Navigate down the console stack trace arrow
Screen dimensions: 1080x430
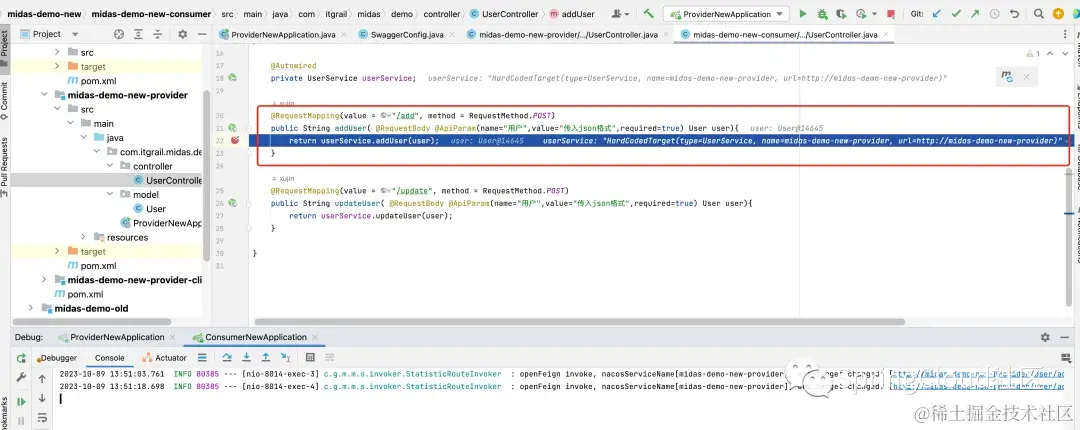(x=42, y=398)
